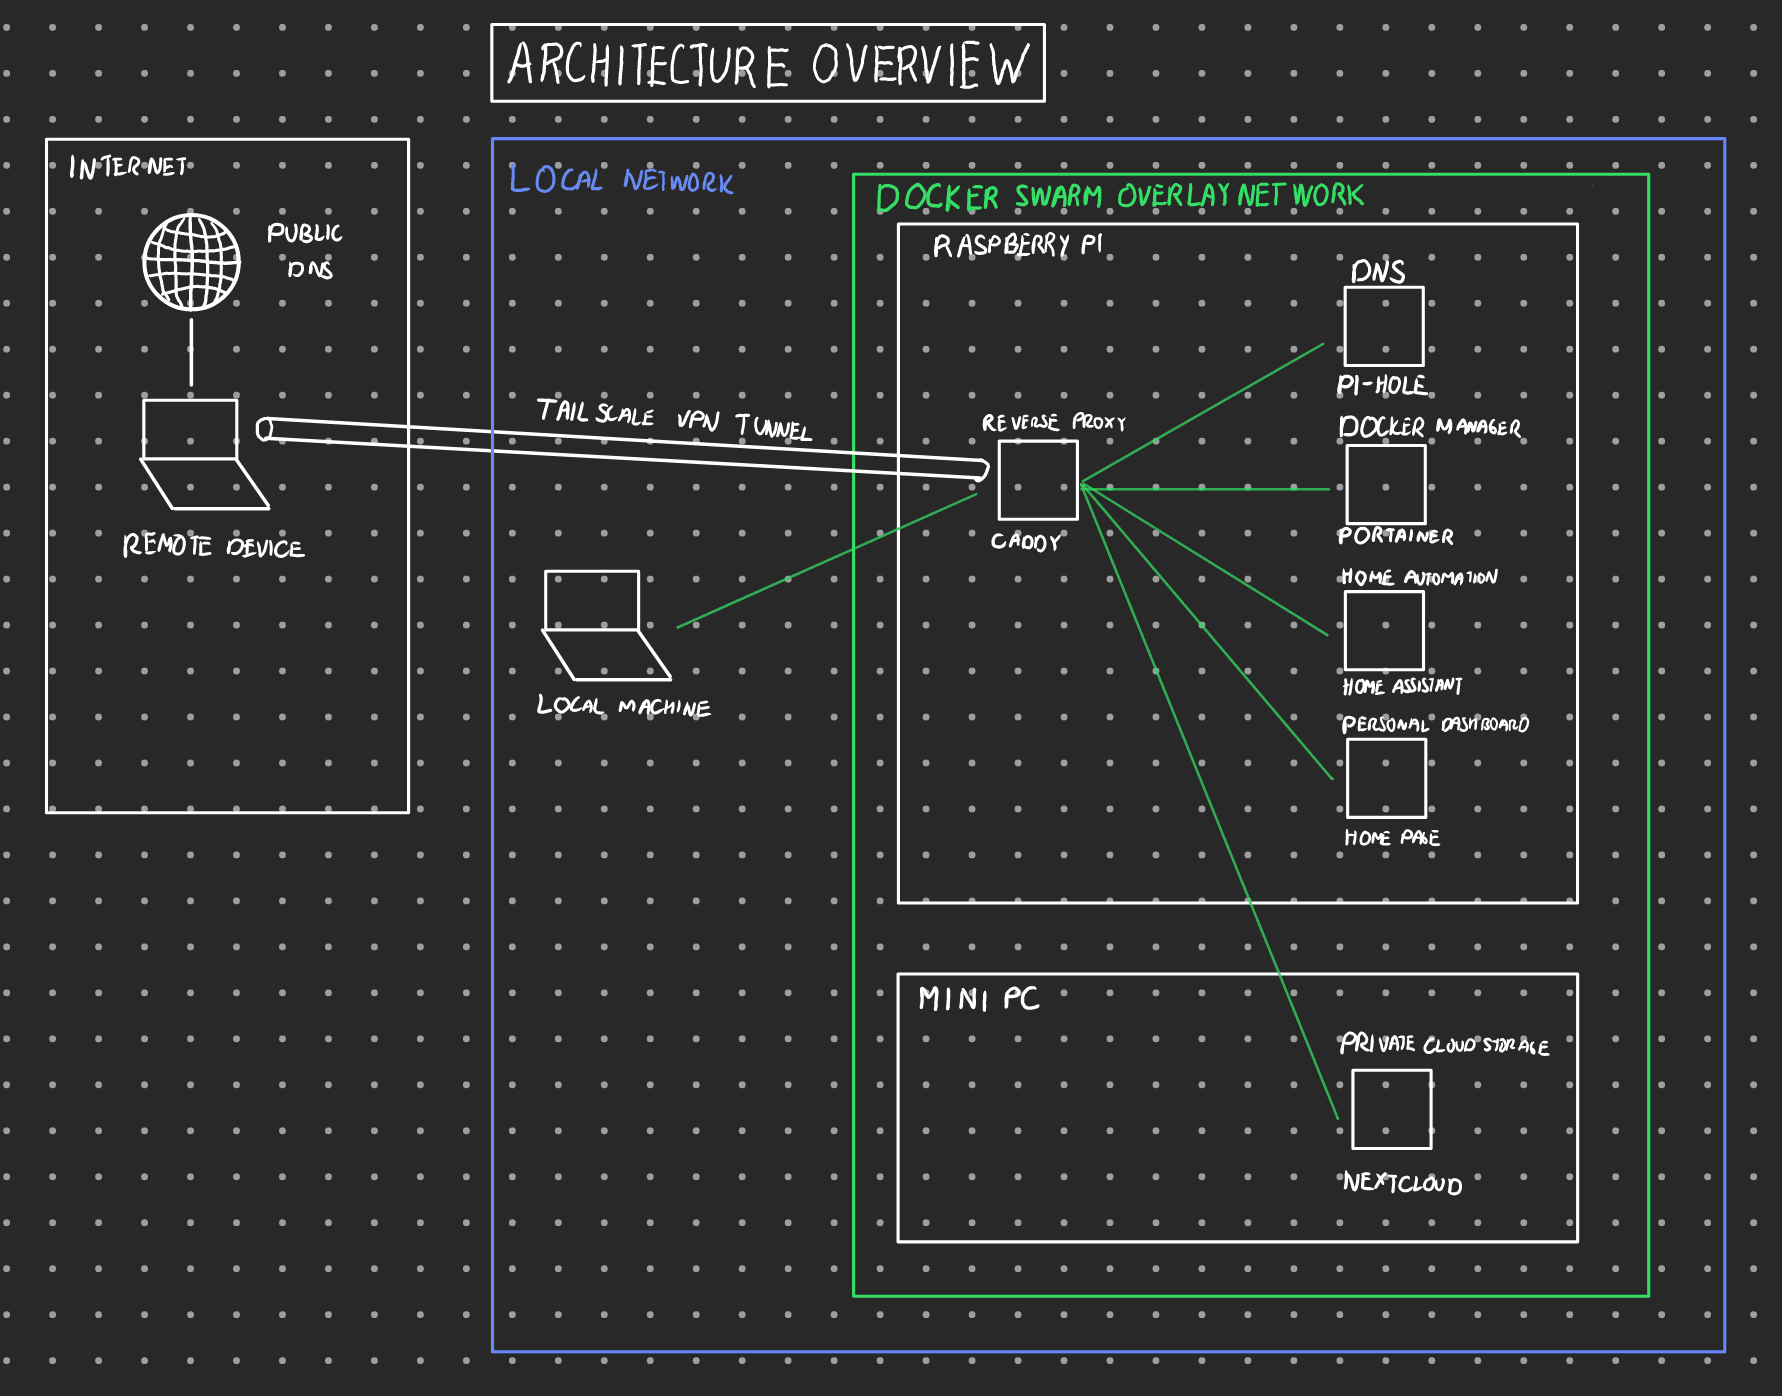Screen dimensions: 1782x1396
Task: Select the Home Assistant service box
Action: tap(1384, 630)
